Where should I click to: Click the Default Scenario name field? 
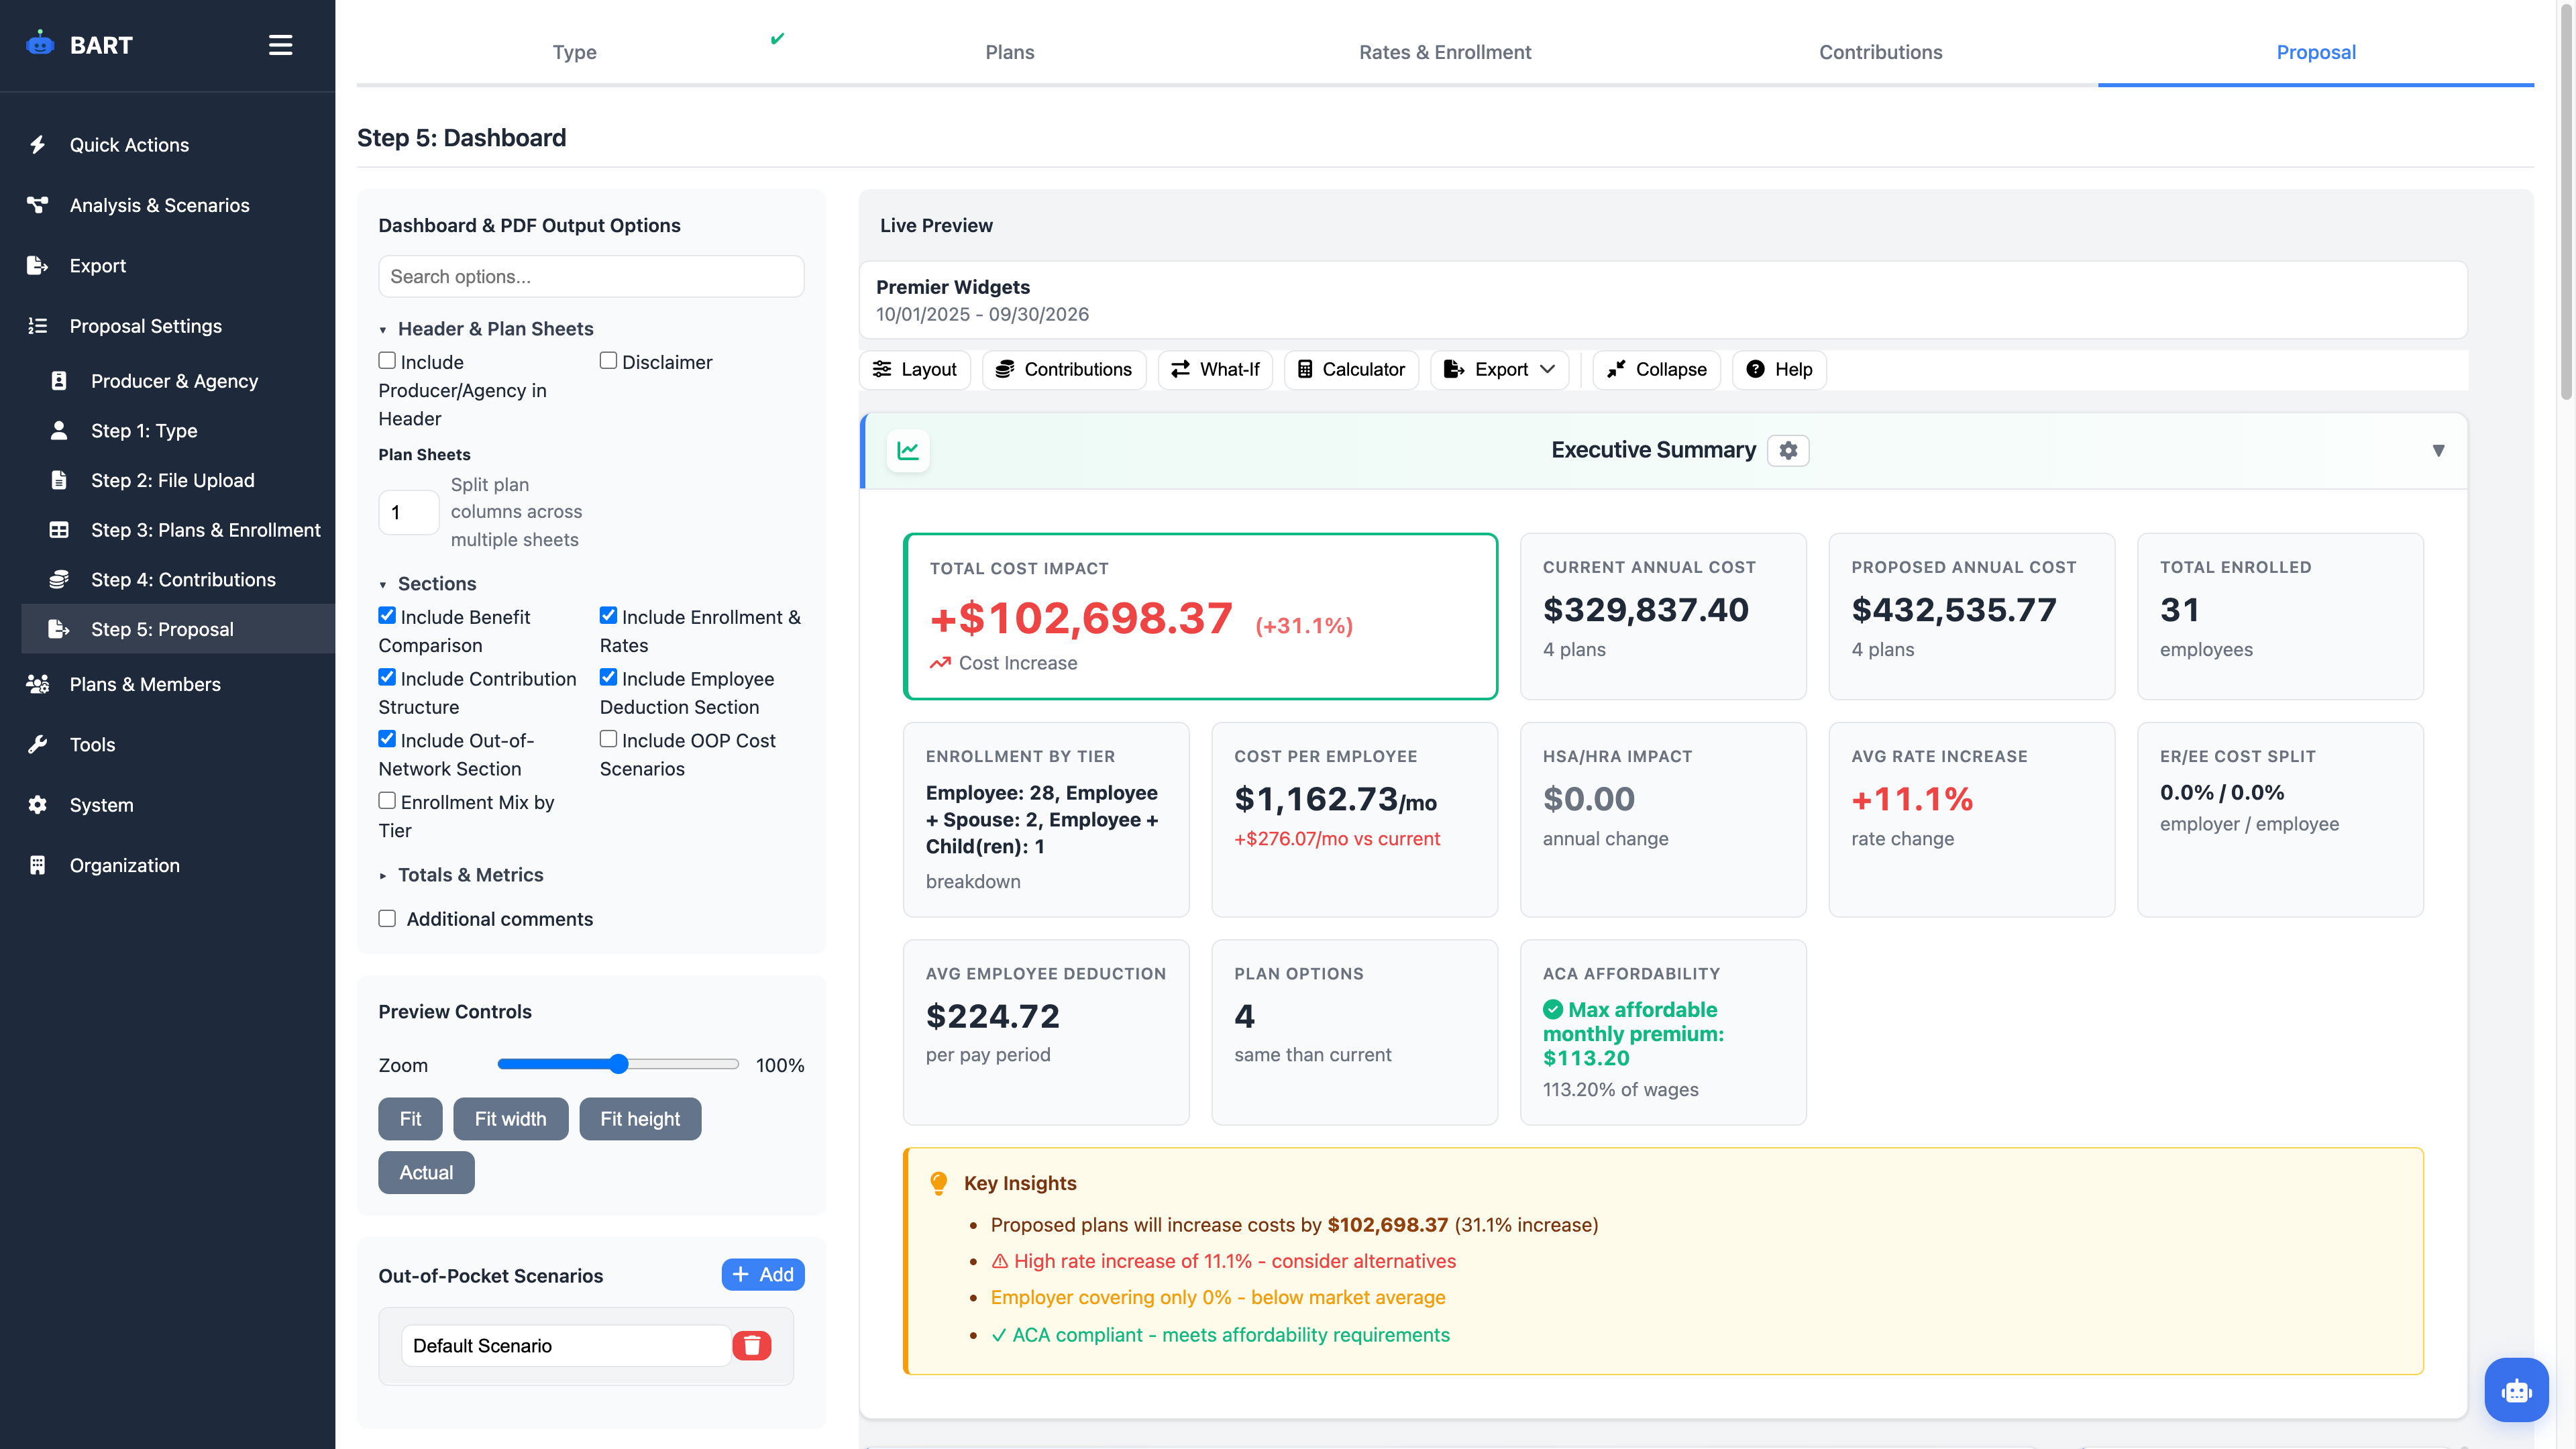pos(566,1346)
